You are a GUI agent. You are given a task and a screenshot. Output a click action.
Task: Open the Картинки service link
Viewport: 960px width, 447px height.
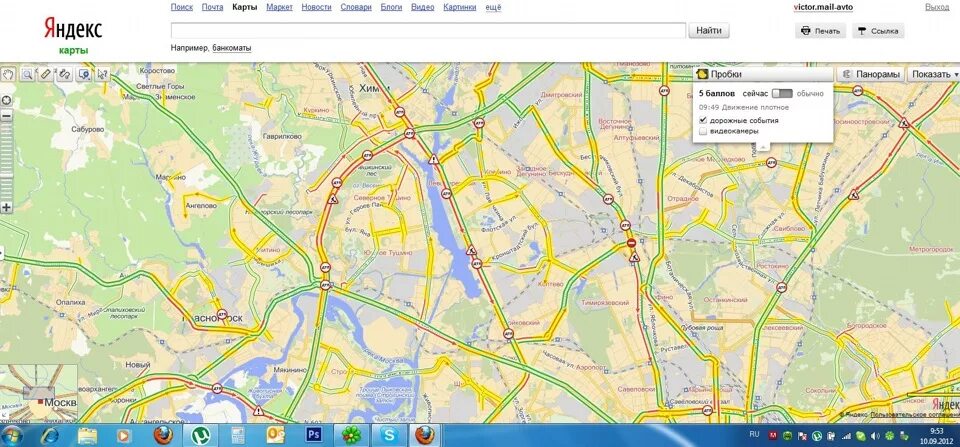click(459, 7)
